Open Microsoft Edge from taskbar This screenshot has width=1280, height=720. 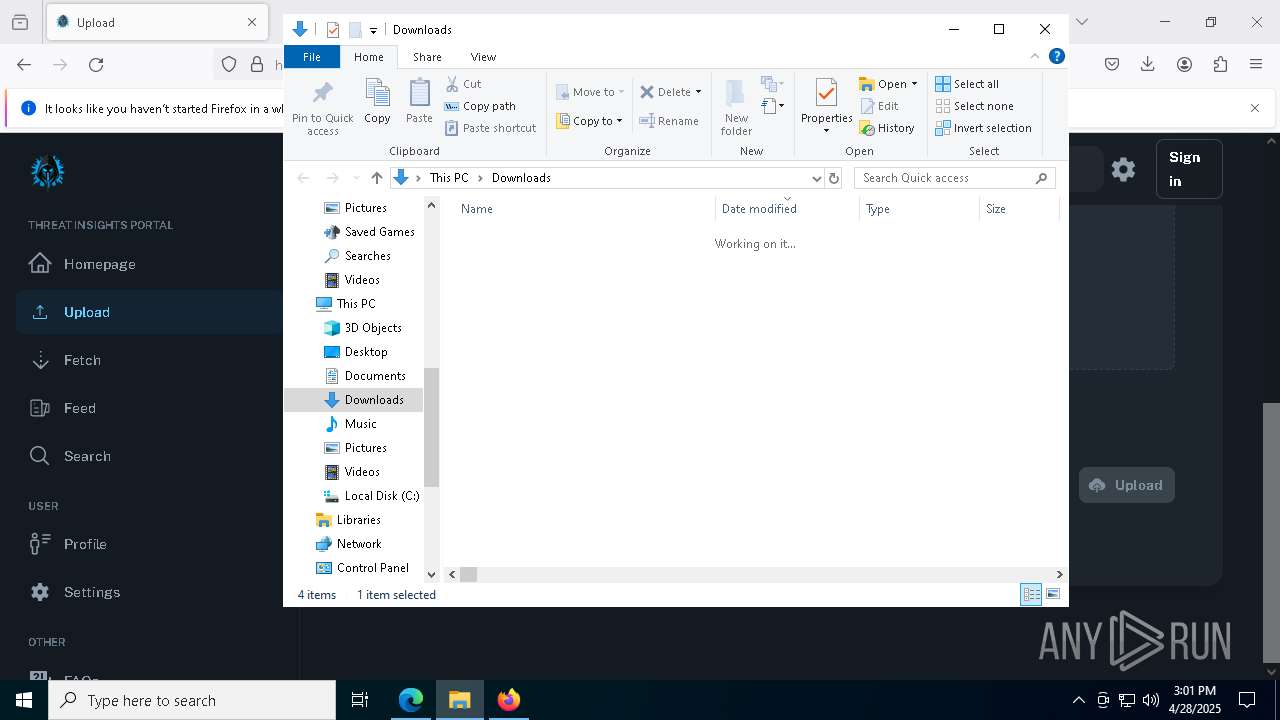pos(411,700)
